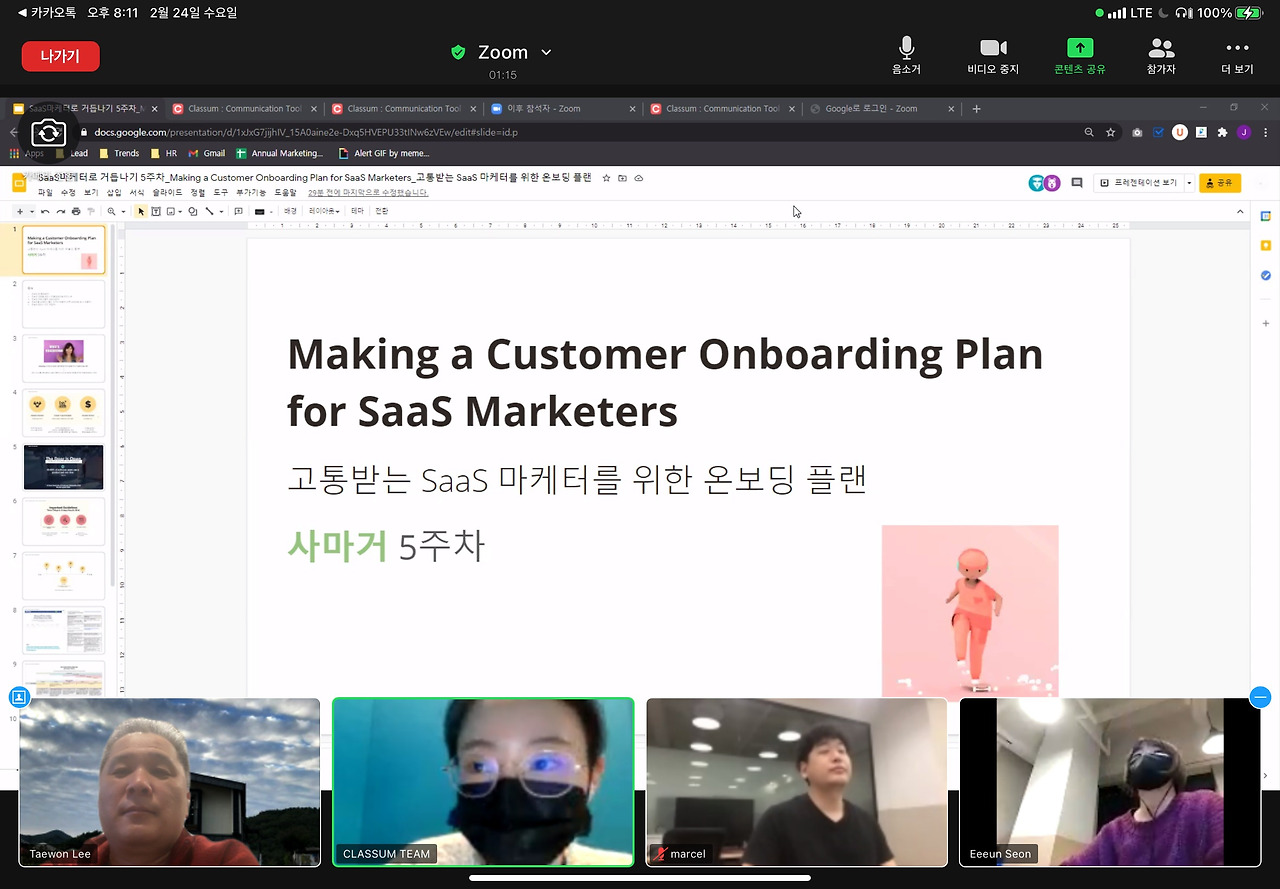Click the redo arrow in toolbar
1280x889 pixels.
click(x=61, y=211)
